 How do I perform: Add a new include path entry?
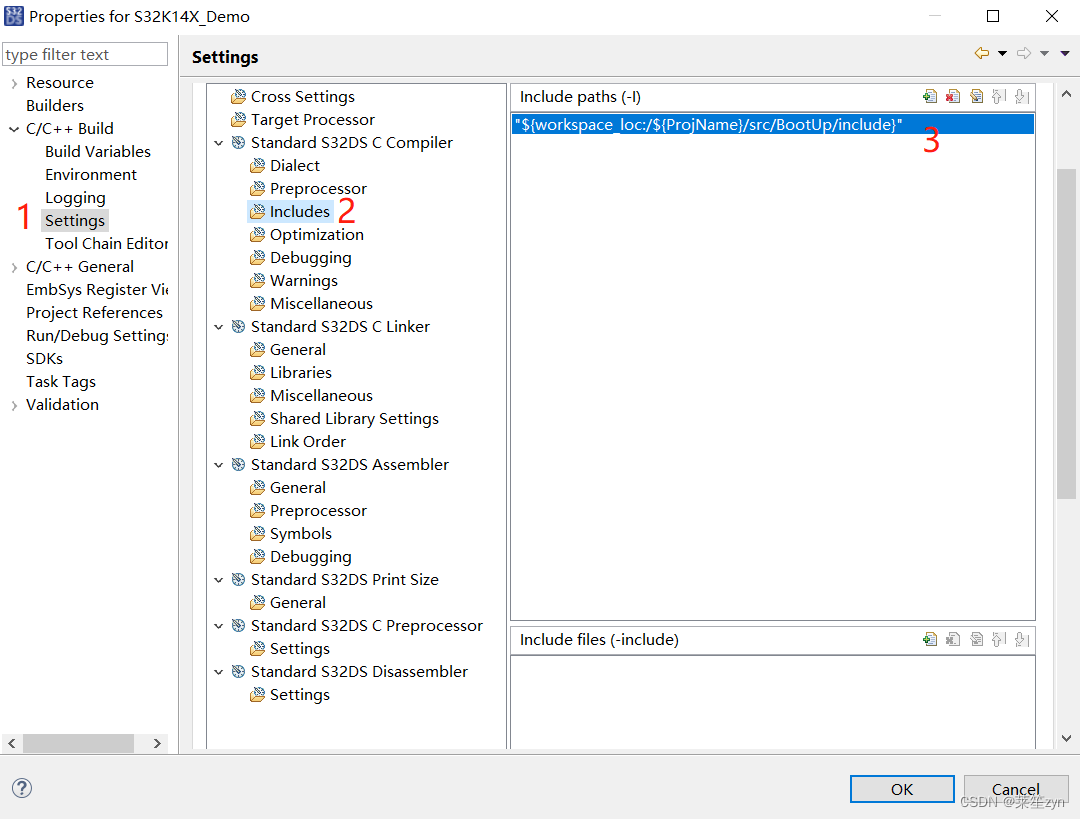click(930, 96)
